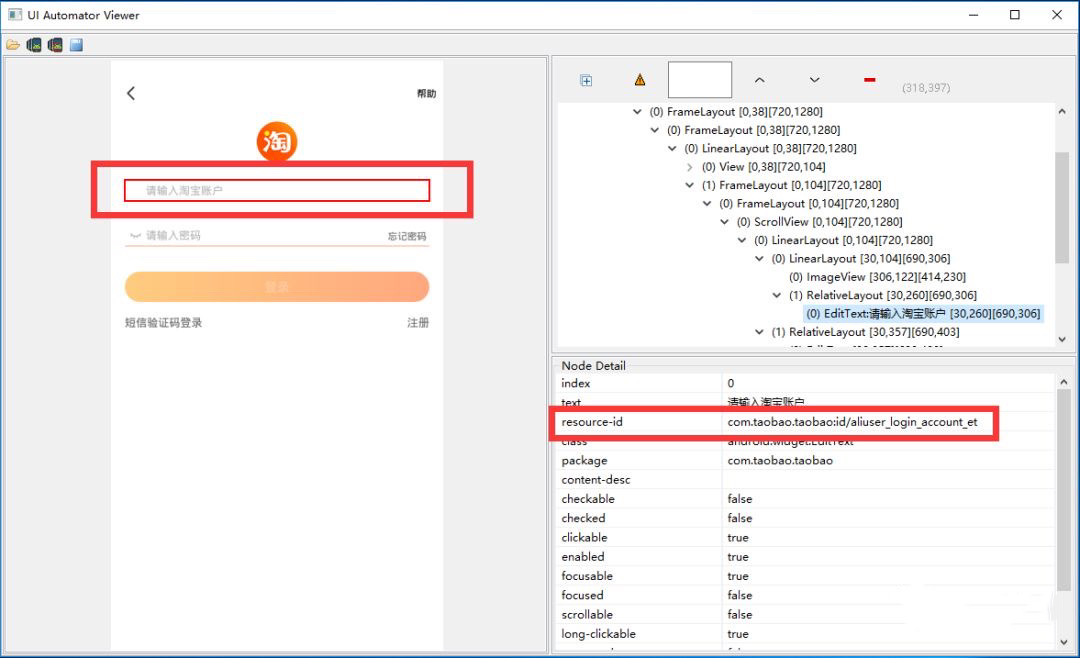Viewport: 1080px width, 658px height.
Task: Click the back arrow in the phone screenshot
Action: [131, 93]
